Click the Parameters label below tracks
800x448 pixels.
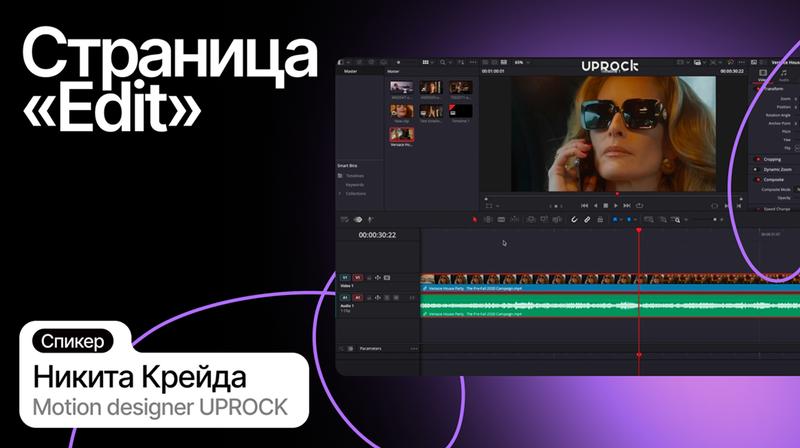point(370,349)
